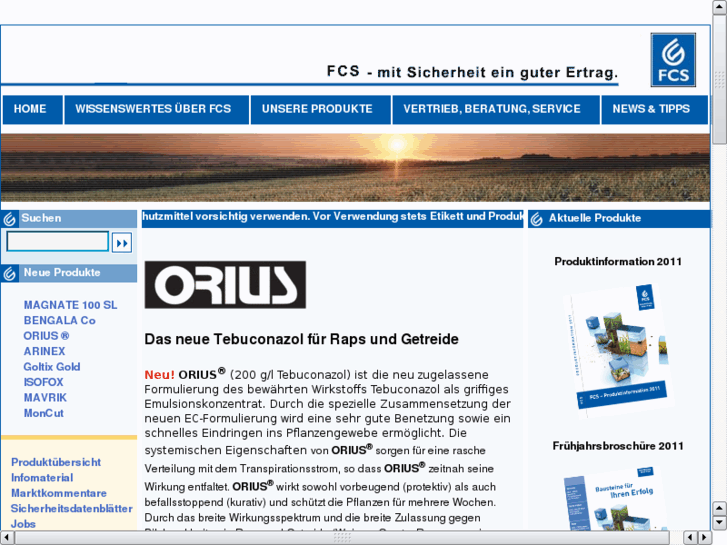Open Marktkommentare link
Image resolution: width=727 pixels, height=545 pixels.
(x=59, y=493)
